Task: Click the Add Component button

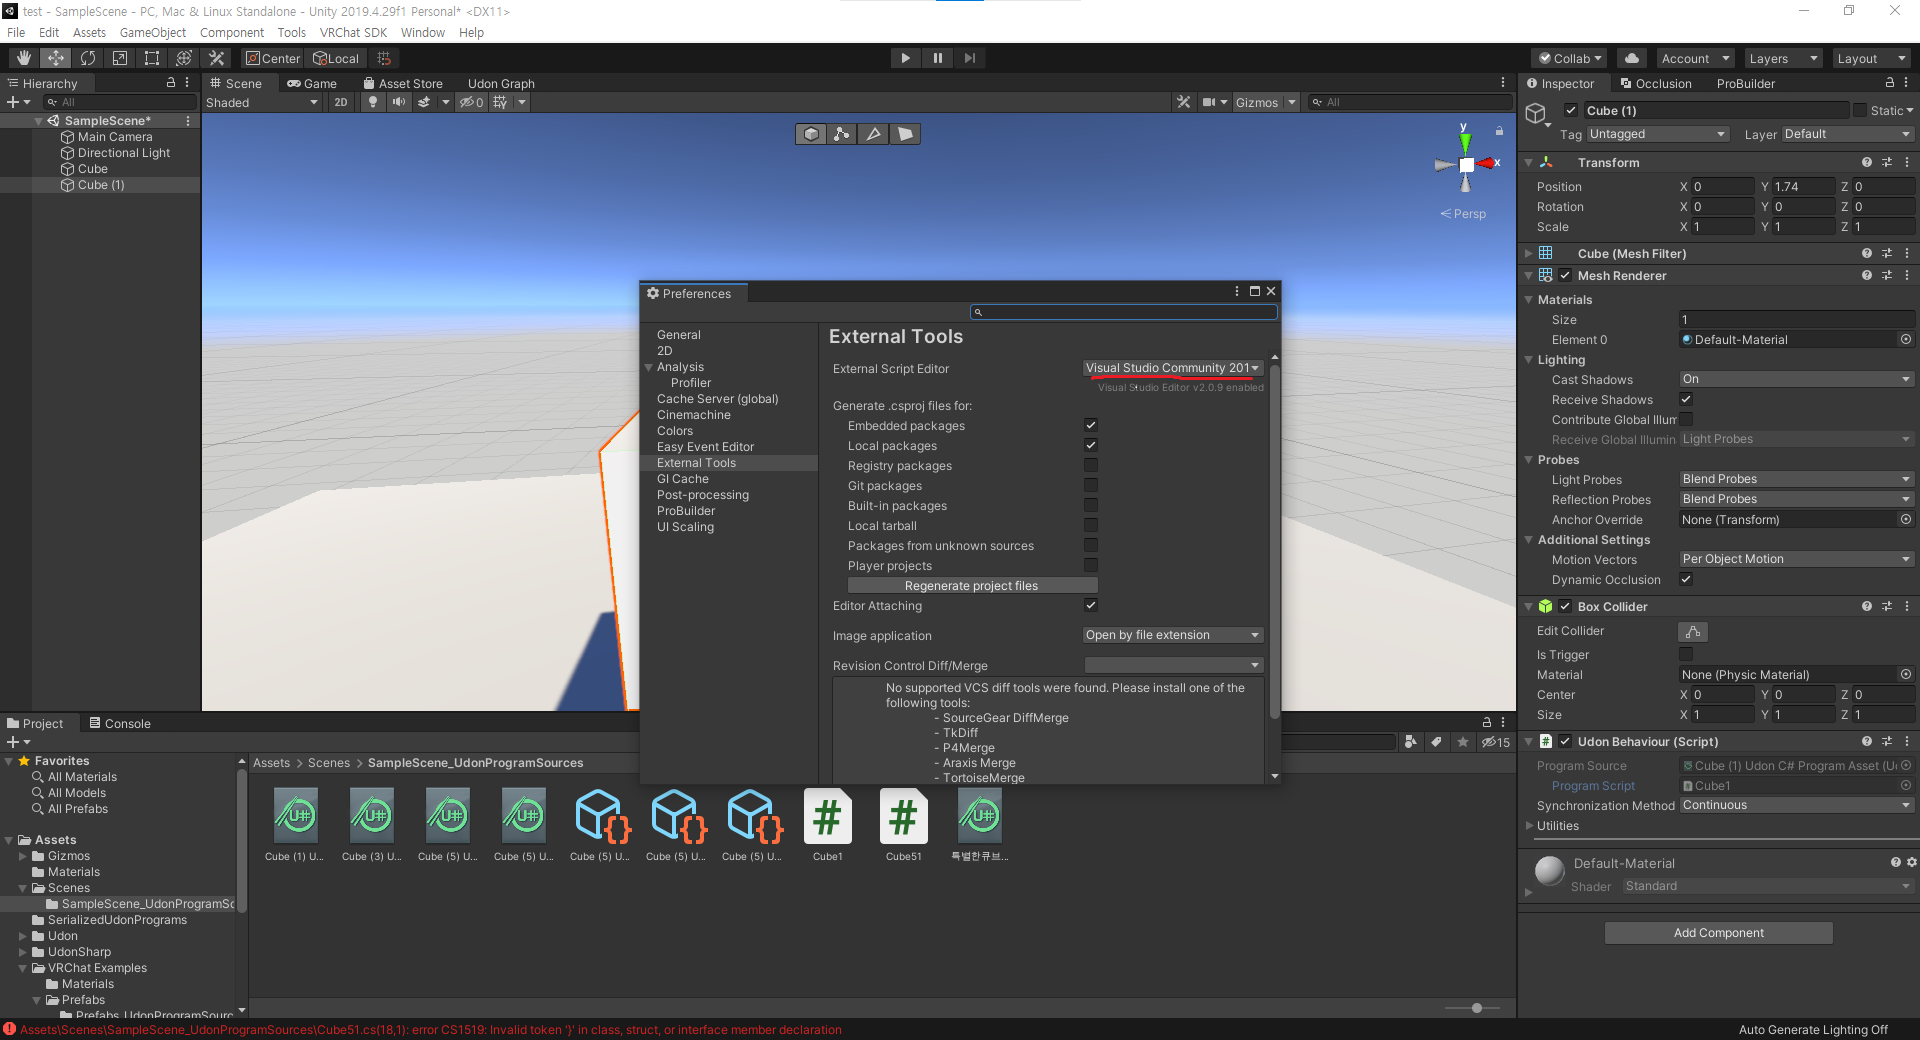Action: point(1719,933)
